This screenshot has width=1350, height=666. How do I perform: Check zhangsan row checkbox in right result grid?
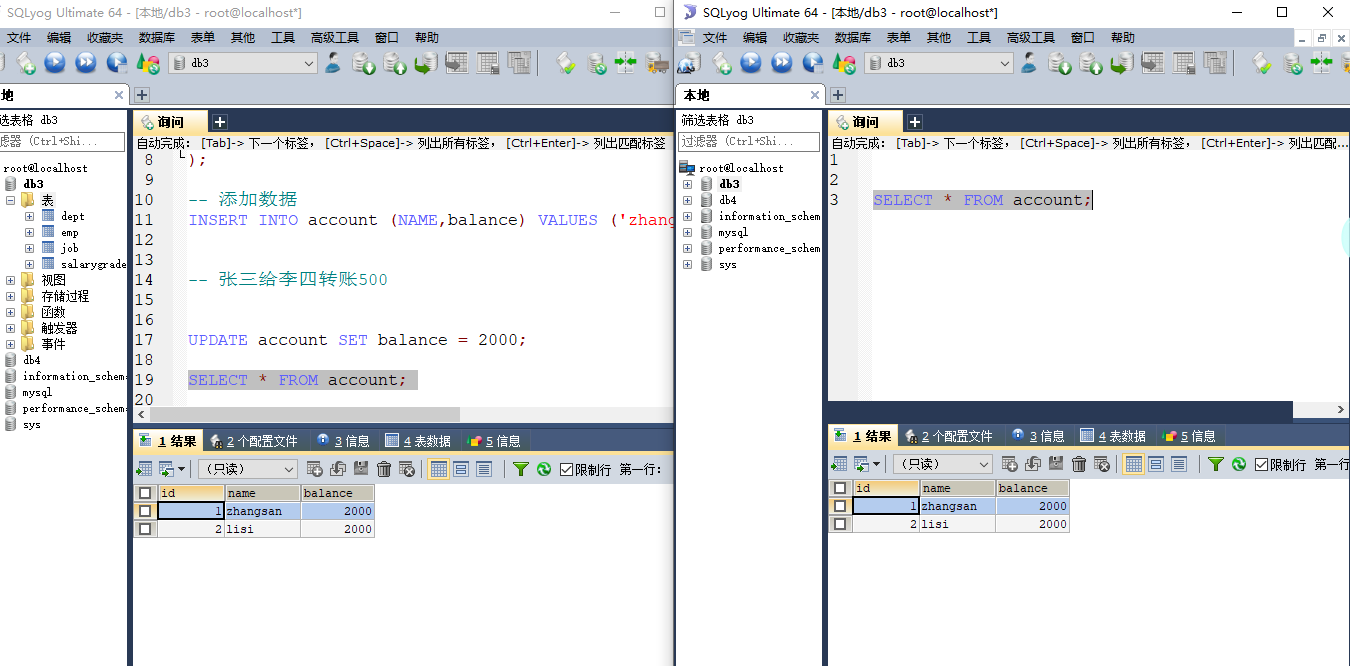pyautogui.click(x=840, y=506)
